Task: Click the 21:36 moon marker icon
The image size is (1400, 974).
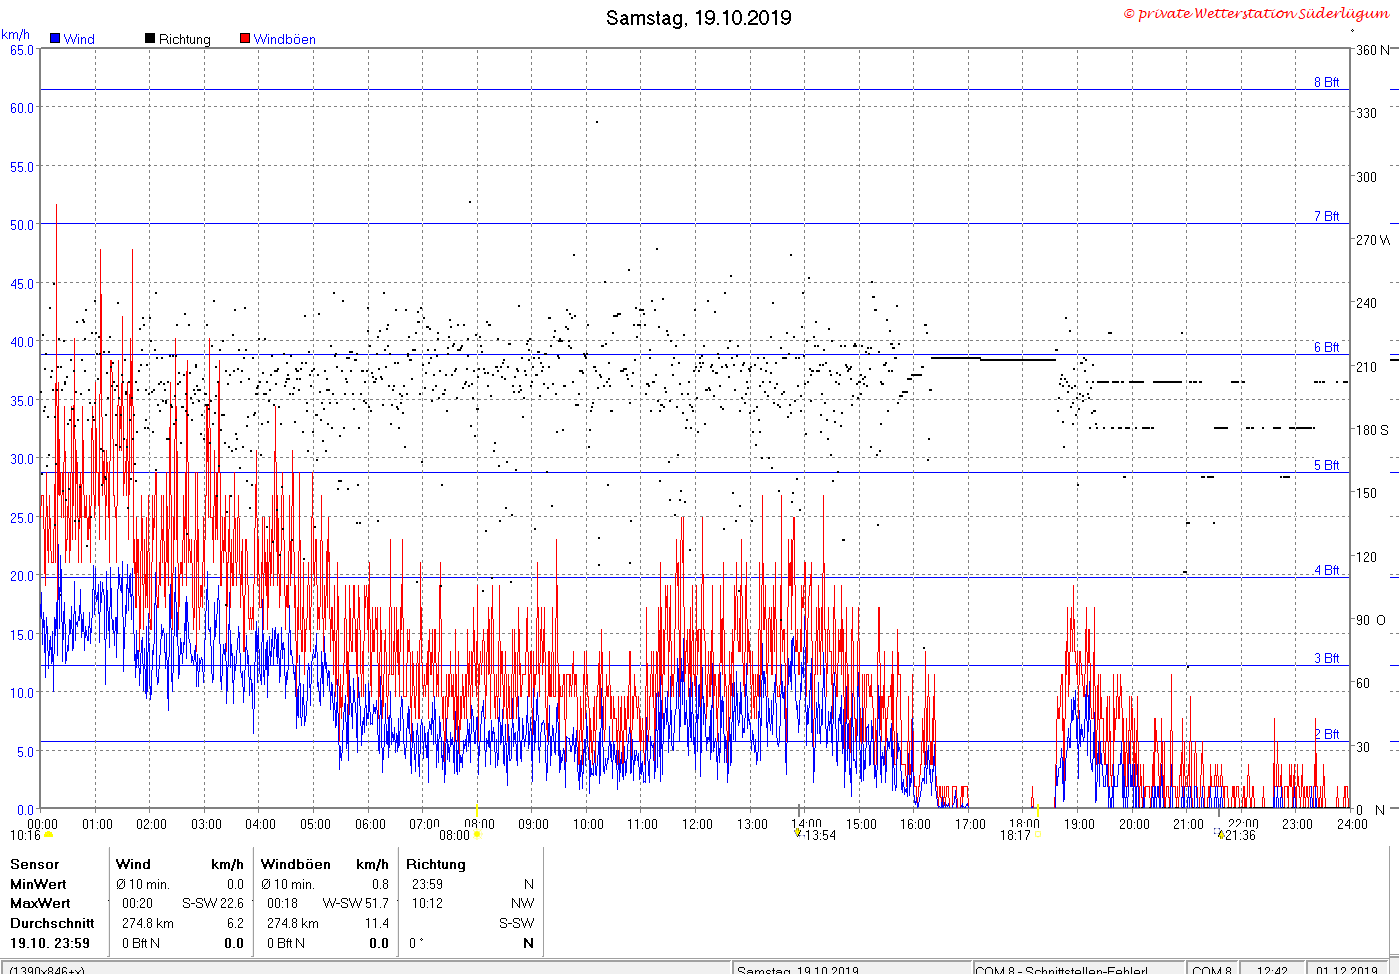Action: pyautogui.click(x=1219, y=833)
